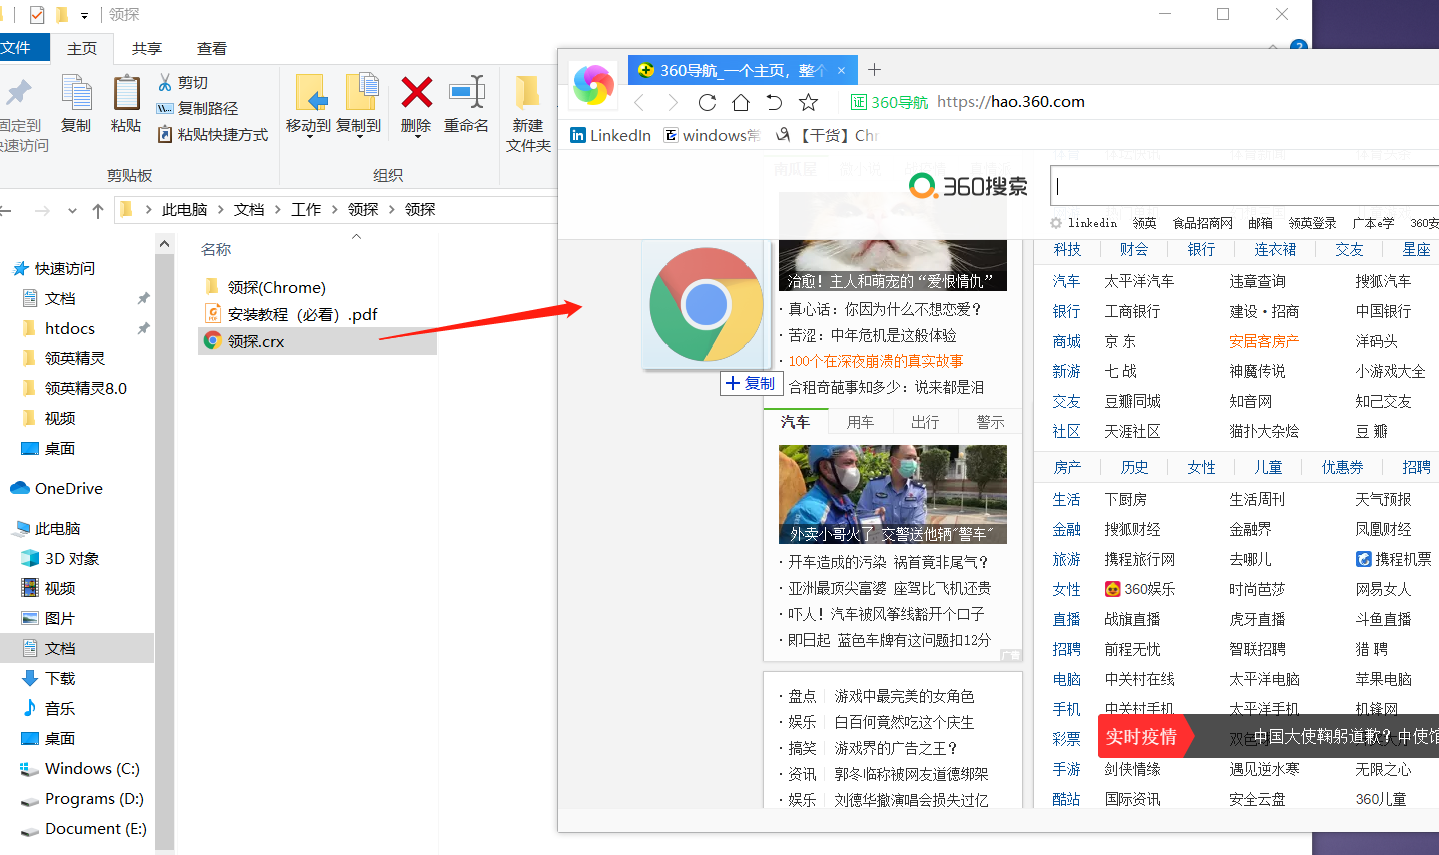Click the Paste icon in Explorer ribbon

click(126, 94)
